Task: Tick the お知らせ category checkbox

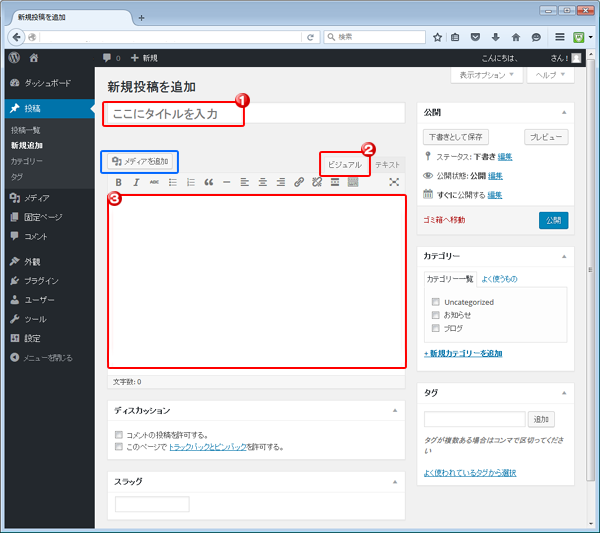Action: coord(435,315)
